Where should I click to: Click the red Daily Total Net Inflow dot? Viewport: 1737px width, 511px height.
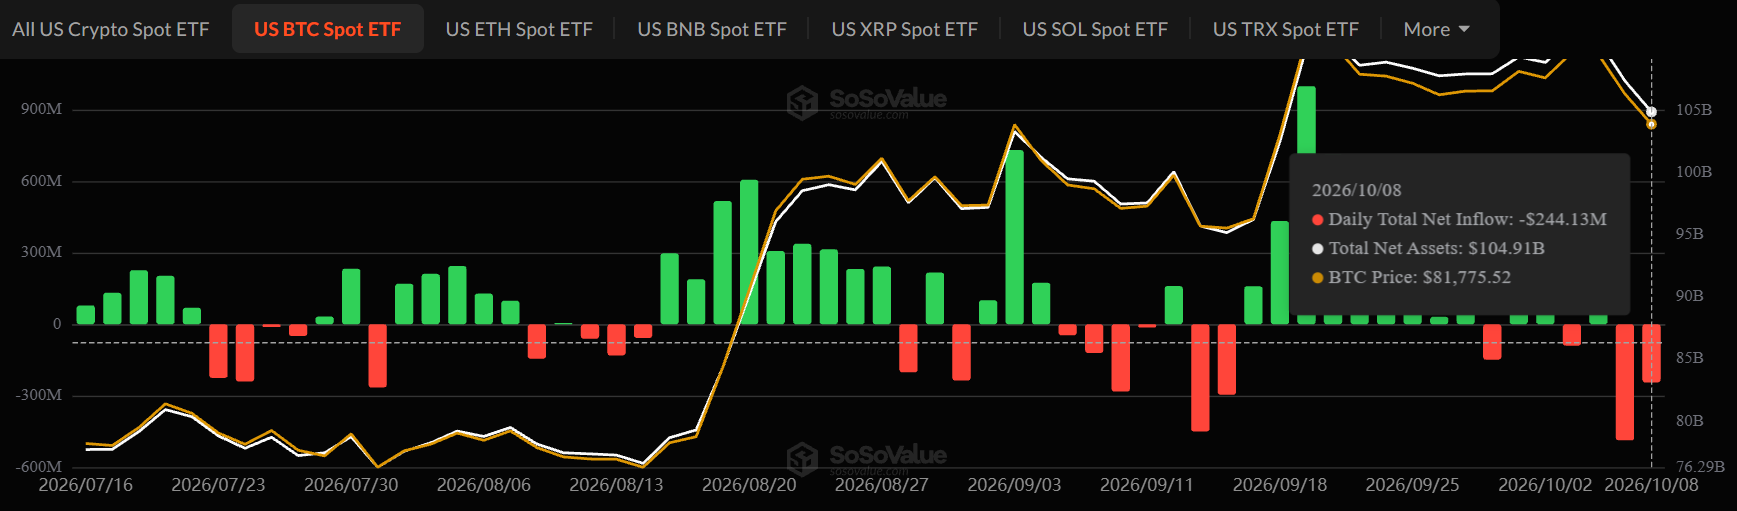pyautogui.click(x=1318, y=220)
